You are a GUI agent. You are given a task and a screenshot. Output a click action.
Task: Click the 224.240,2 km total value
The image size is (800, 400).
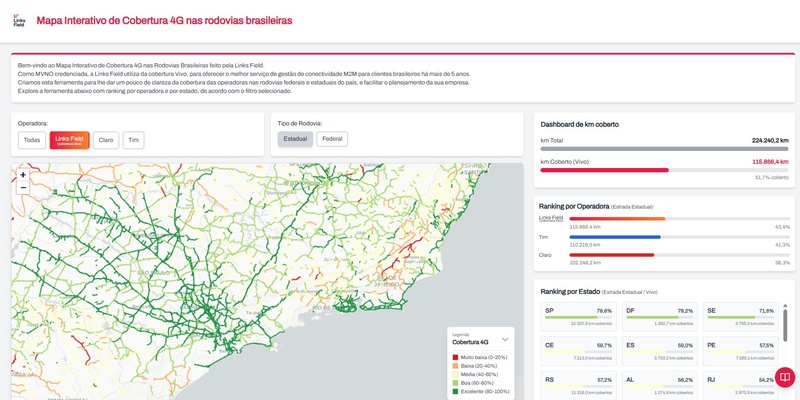coord(770,140)
